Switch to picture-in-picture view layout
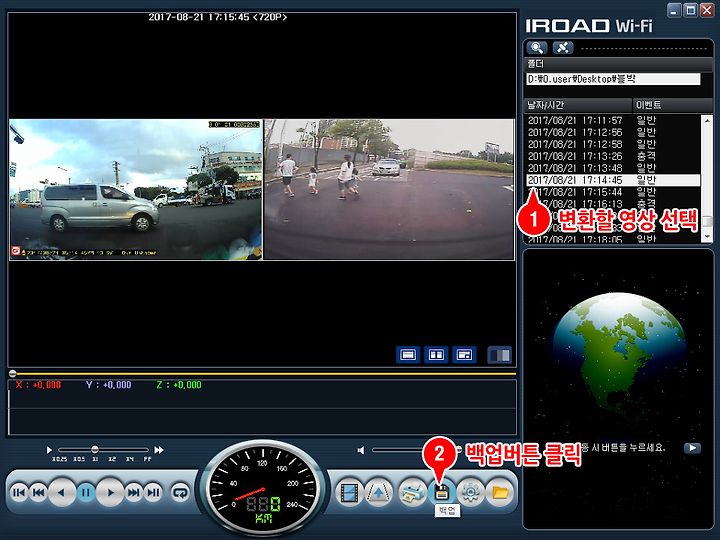 [x=464, y=355]
